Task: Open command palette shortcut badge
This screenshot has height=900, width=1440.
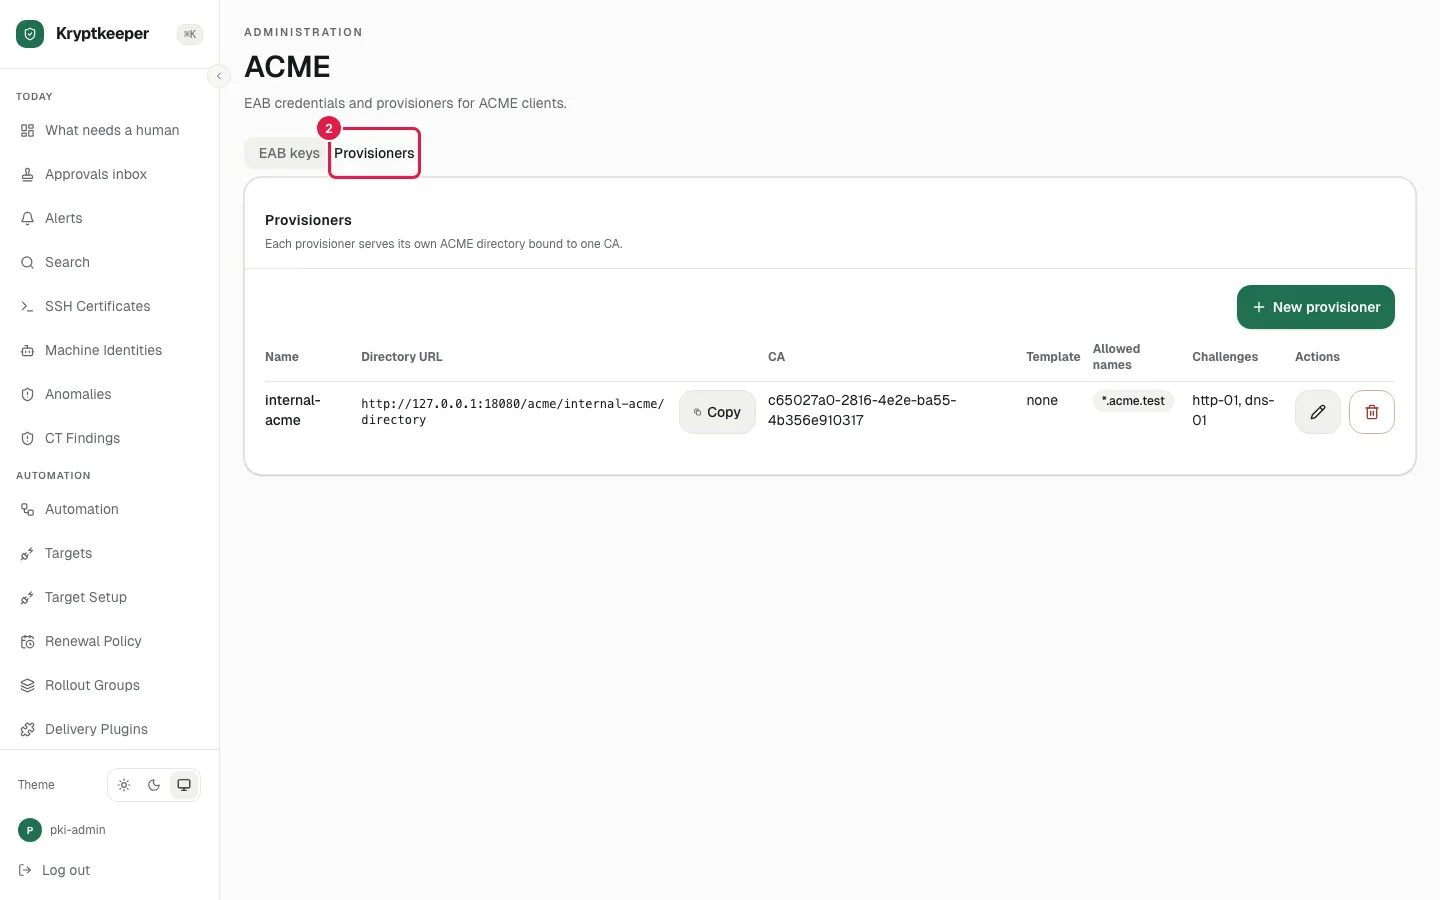Action: pos(190,34)
